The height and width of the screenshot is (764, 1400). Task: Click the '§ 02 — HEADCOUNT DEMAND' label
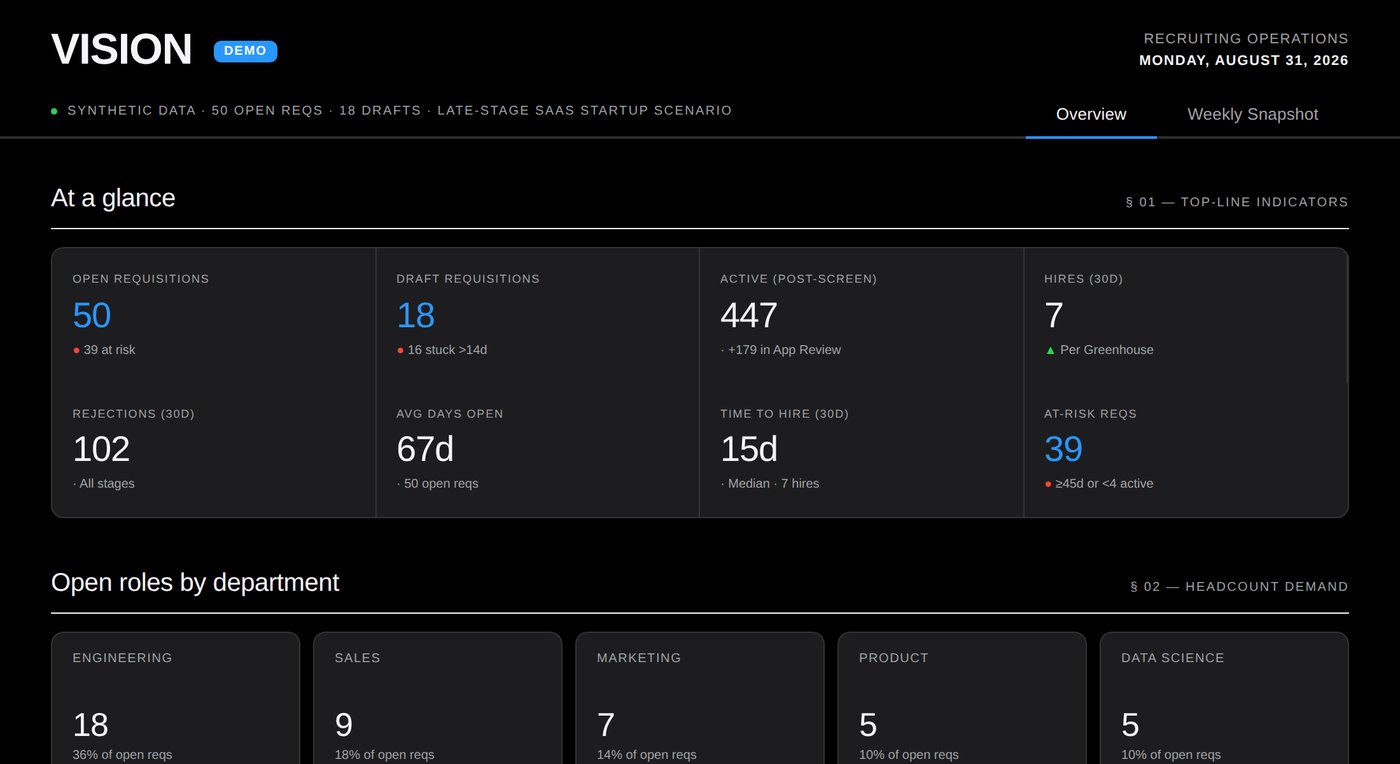(x=1239, y=587)
